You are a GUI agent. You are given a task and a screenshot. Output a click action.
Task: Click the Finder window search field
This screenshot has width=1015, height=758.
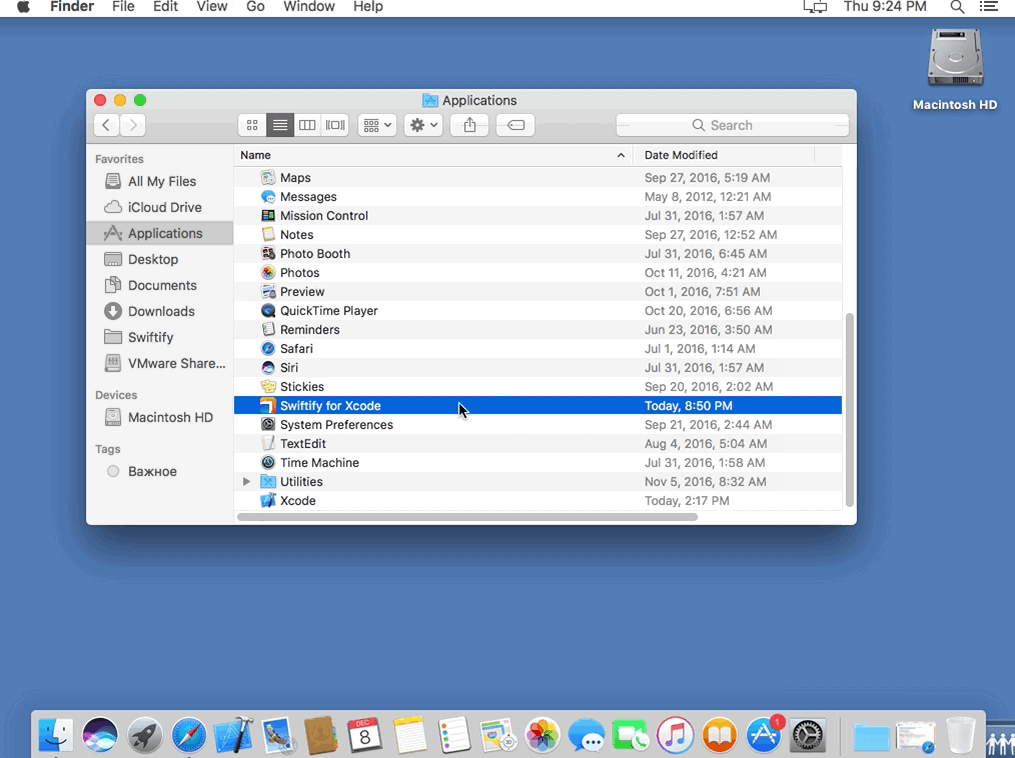click(732, 125)
